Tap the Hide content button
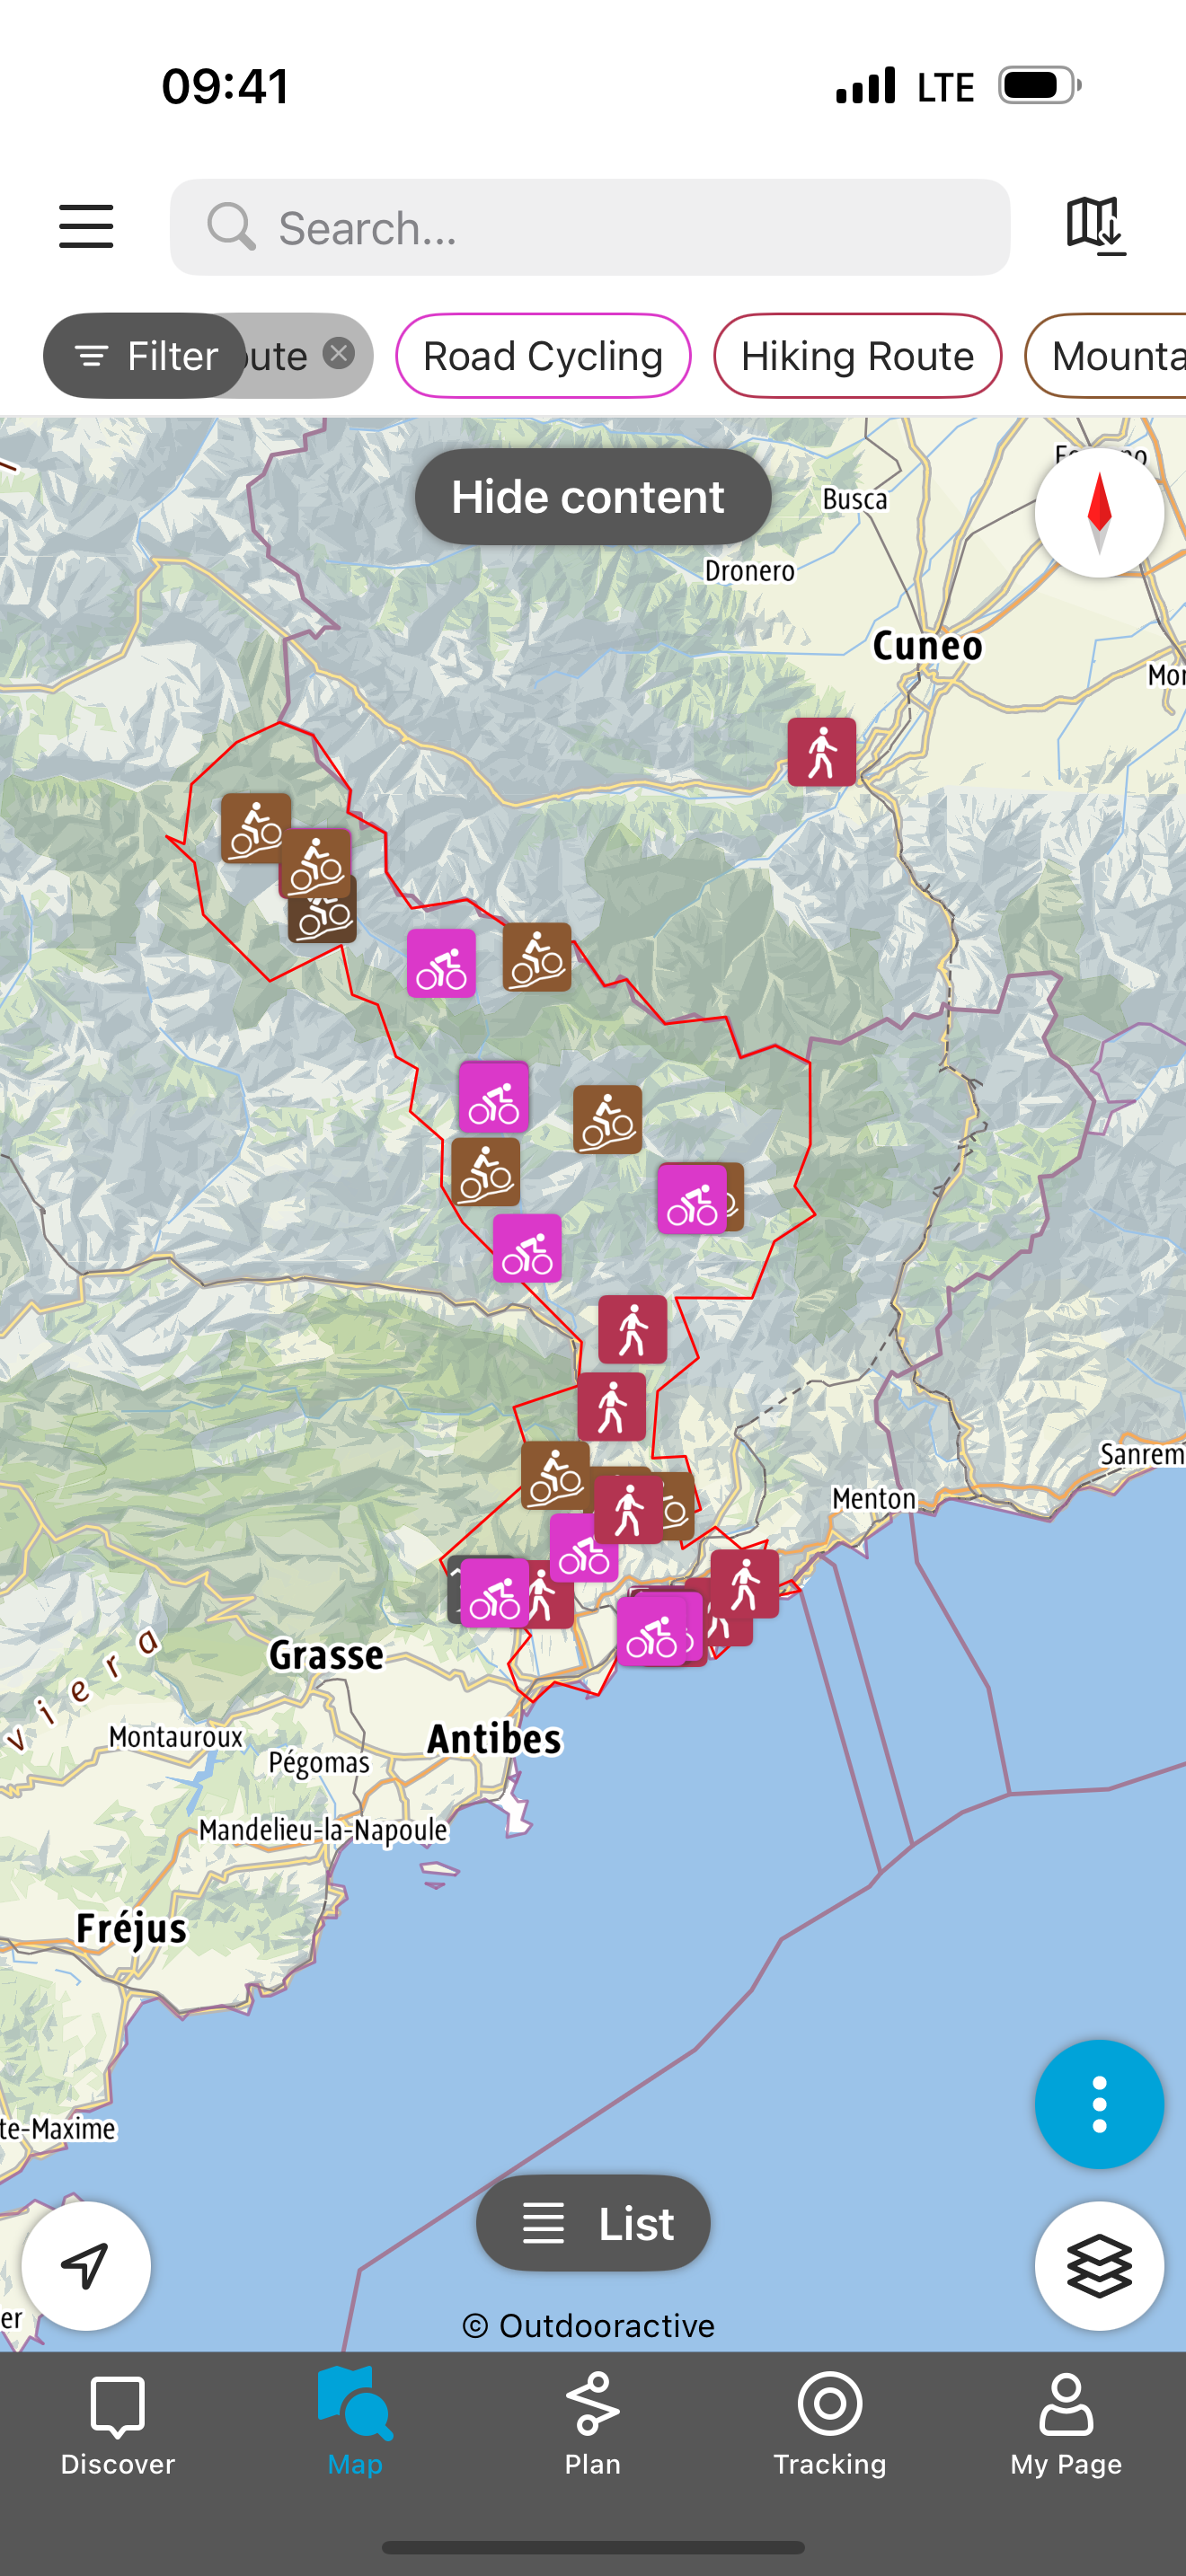Screen dimensions: 1186x2576 (x=593, y=497)
